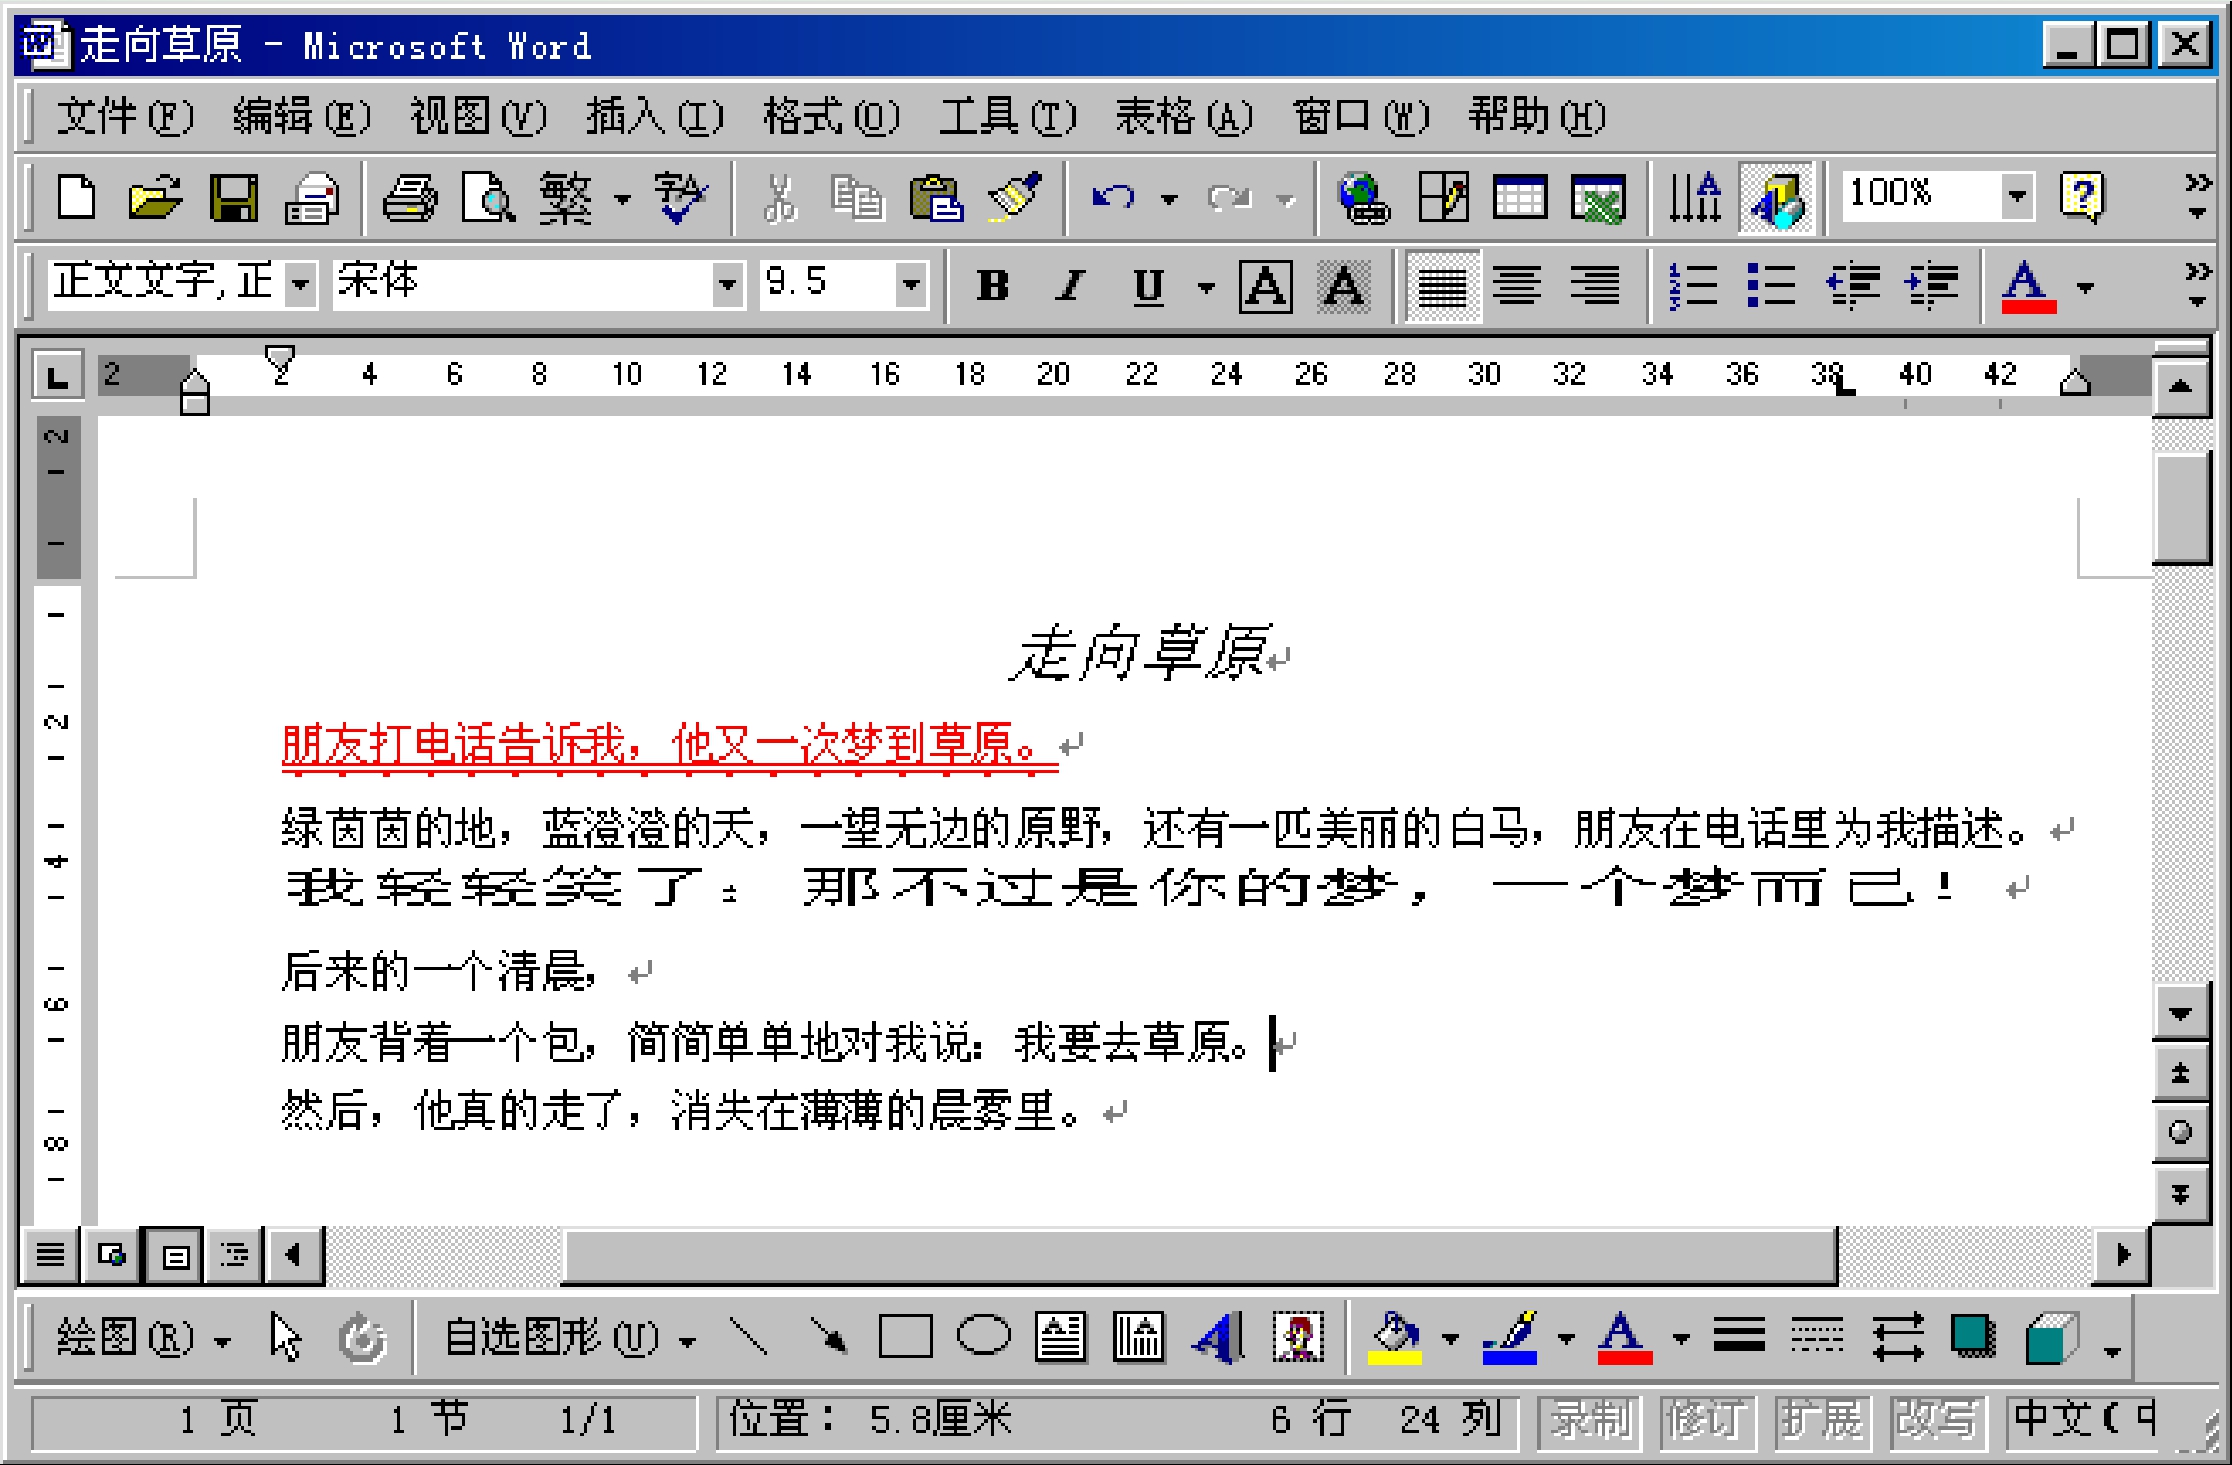Select the Format Painter brush icon

(x=1016, y=197)
